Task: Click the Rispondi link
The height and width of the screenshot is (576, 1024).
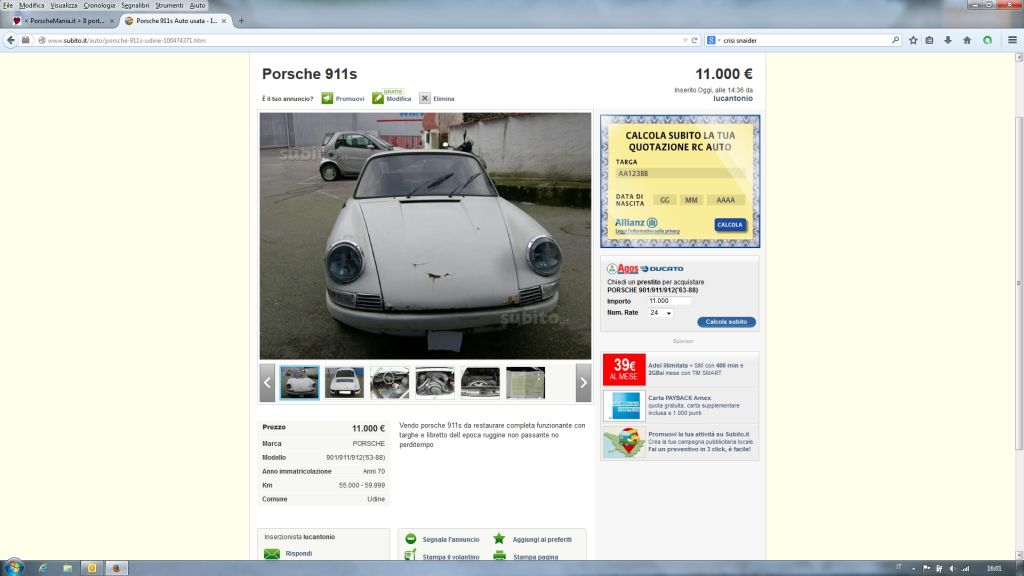Action: tap(298, 554)
